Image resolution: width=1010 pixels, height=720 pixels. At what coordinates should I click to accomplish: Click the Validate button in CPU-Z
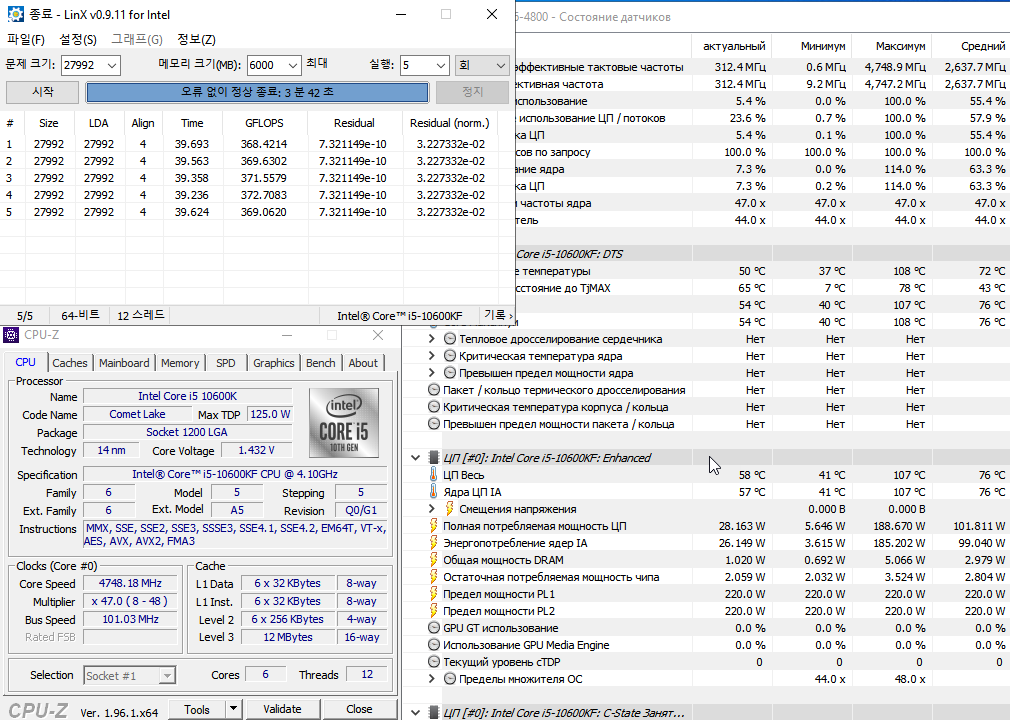tap(282, 709)
